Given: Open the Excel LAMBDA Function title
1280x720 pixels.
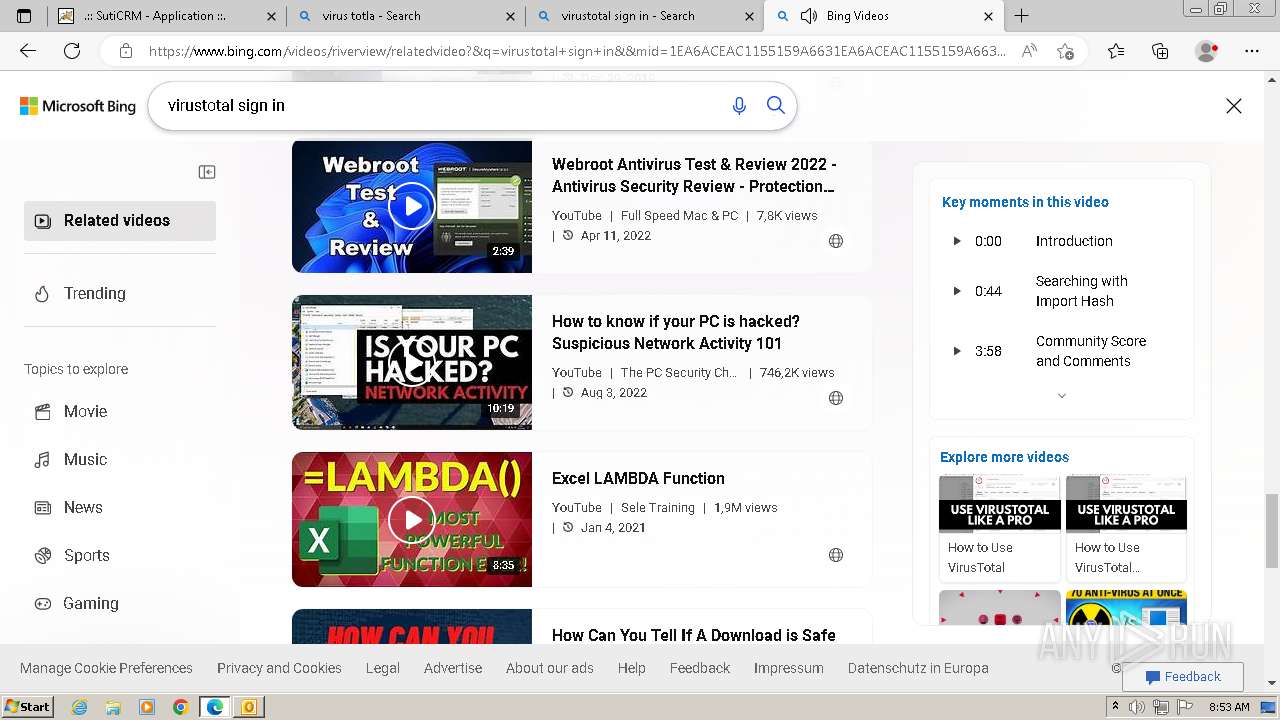Looking at the screenshot, I should coord(638,478).
